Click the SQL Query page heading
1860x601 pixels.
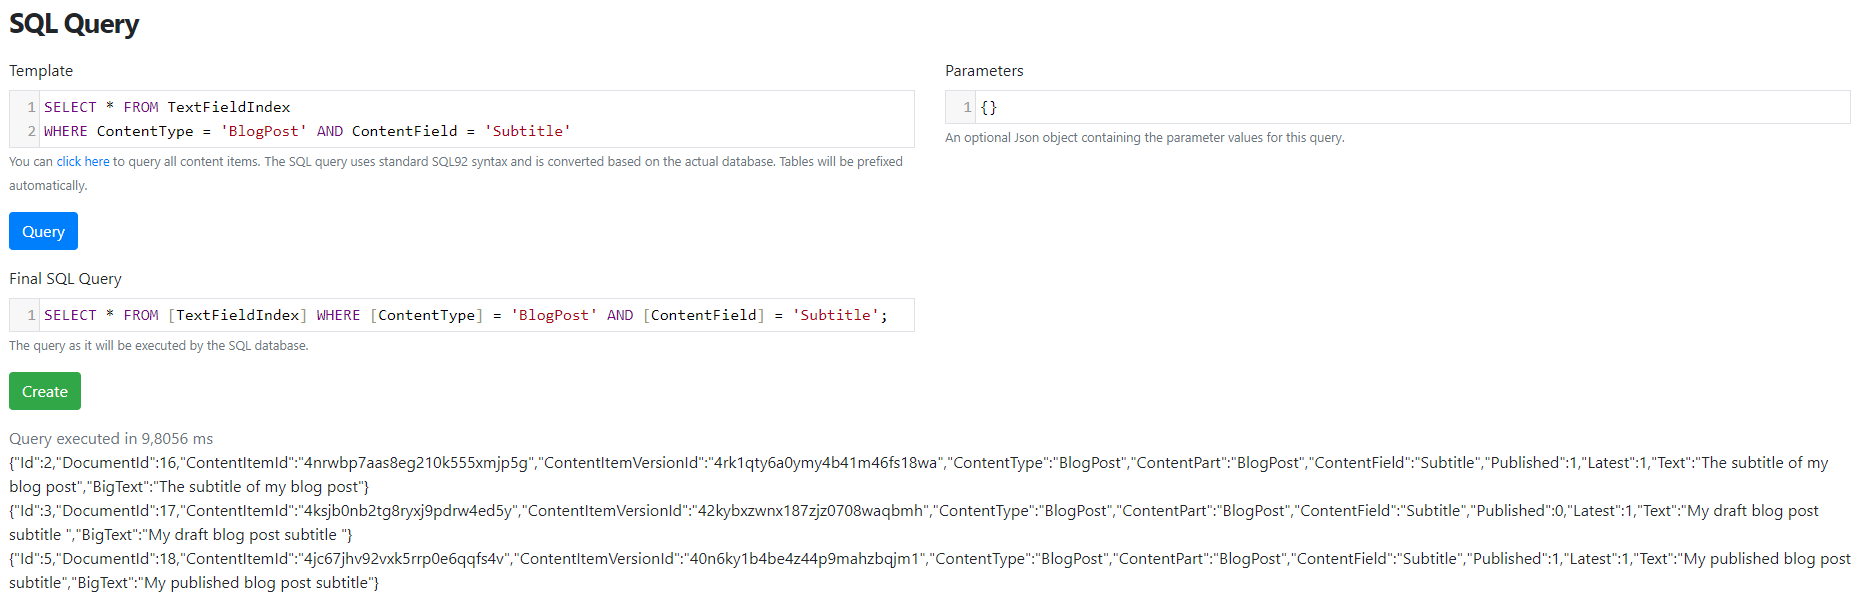tap(74, 23)
